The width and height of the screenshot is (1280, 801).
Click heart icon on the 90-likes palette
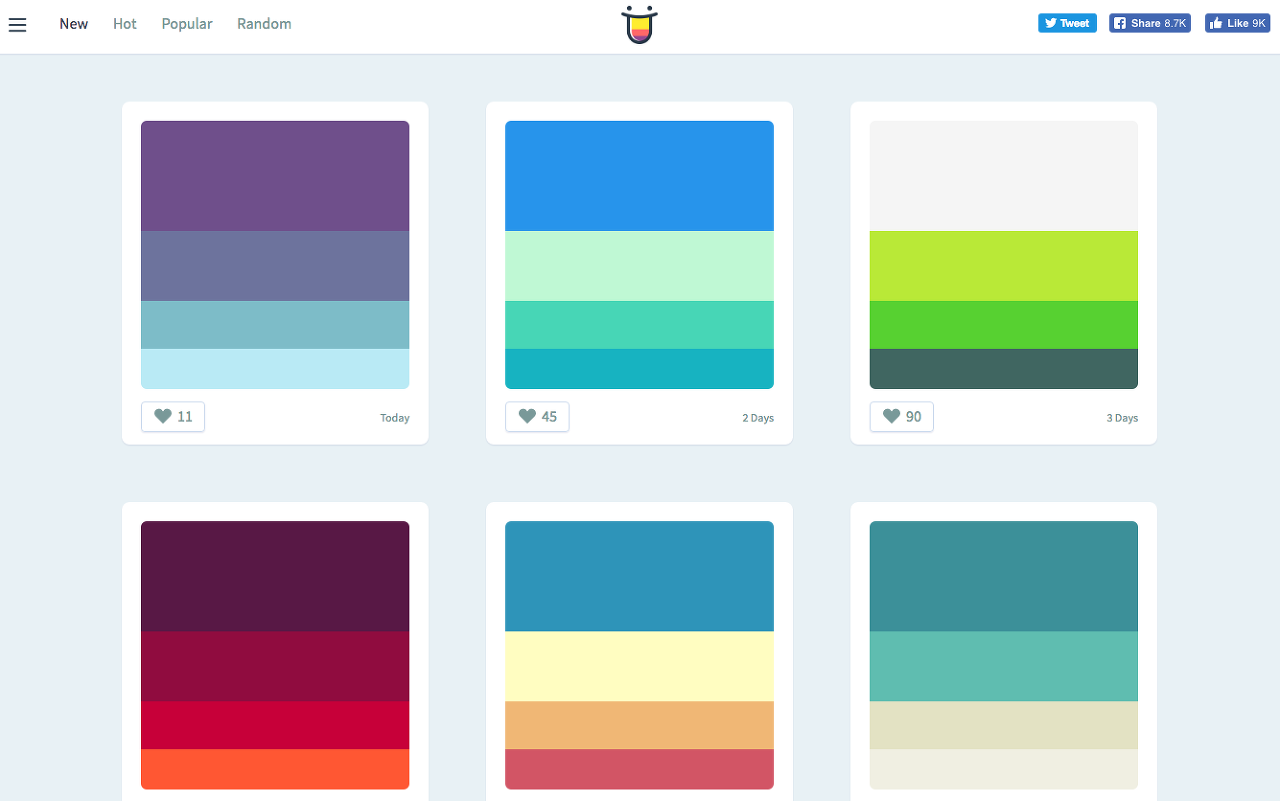coord(891,417)
